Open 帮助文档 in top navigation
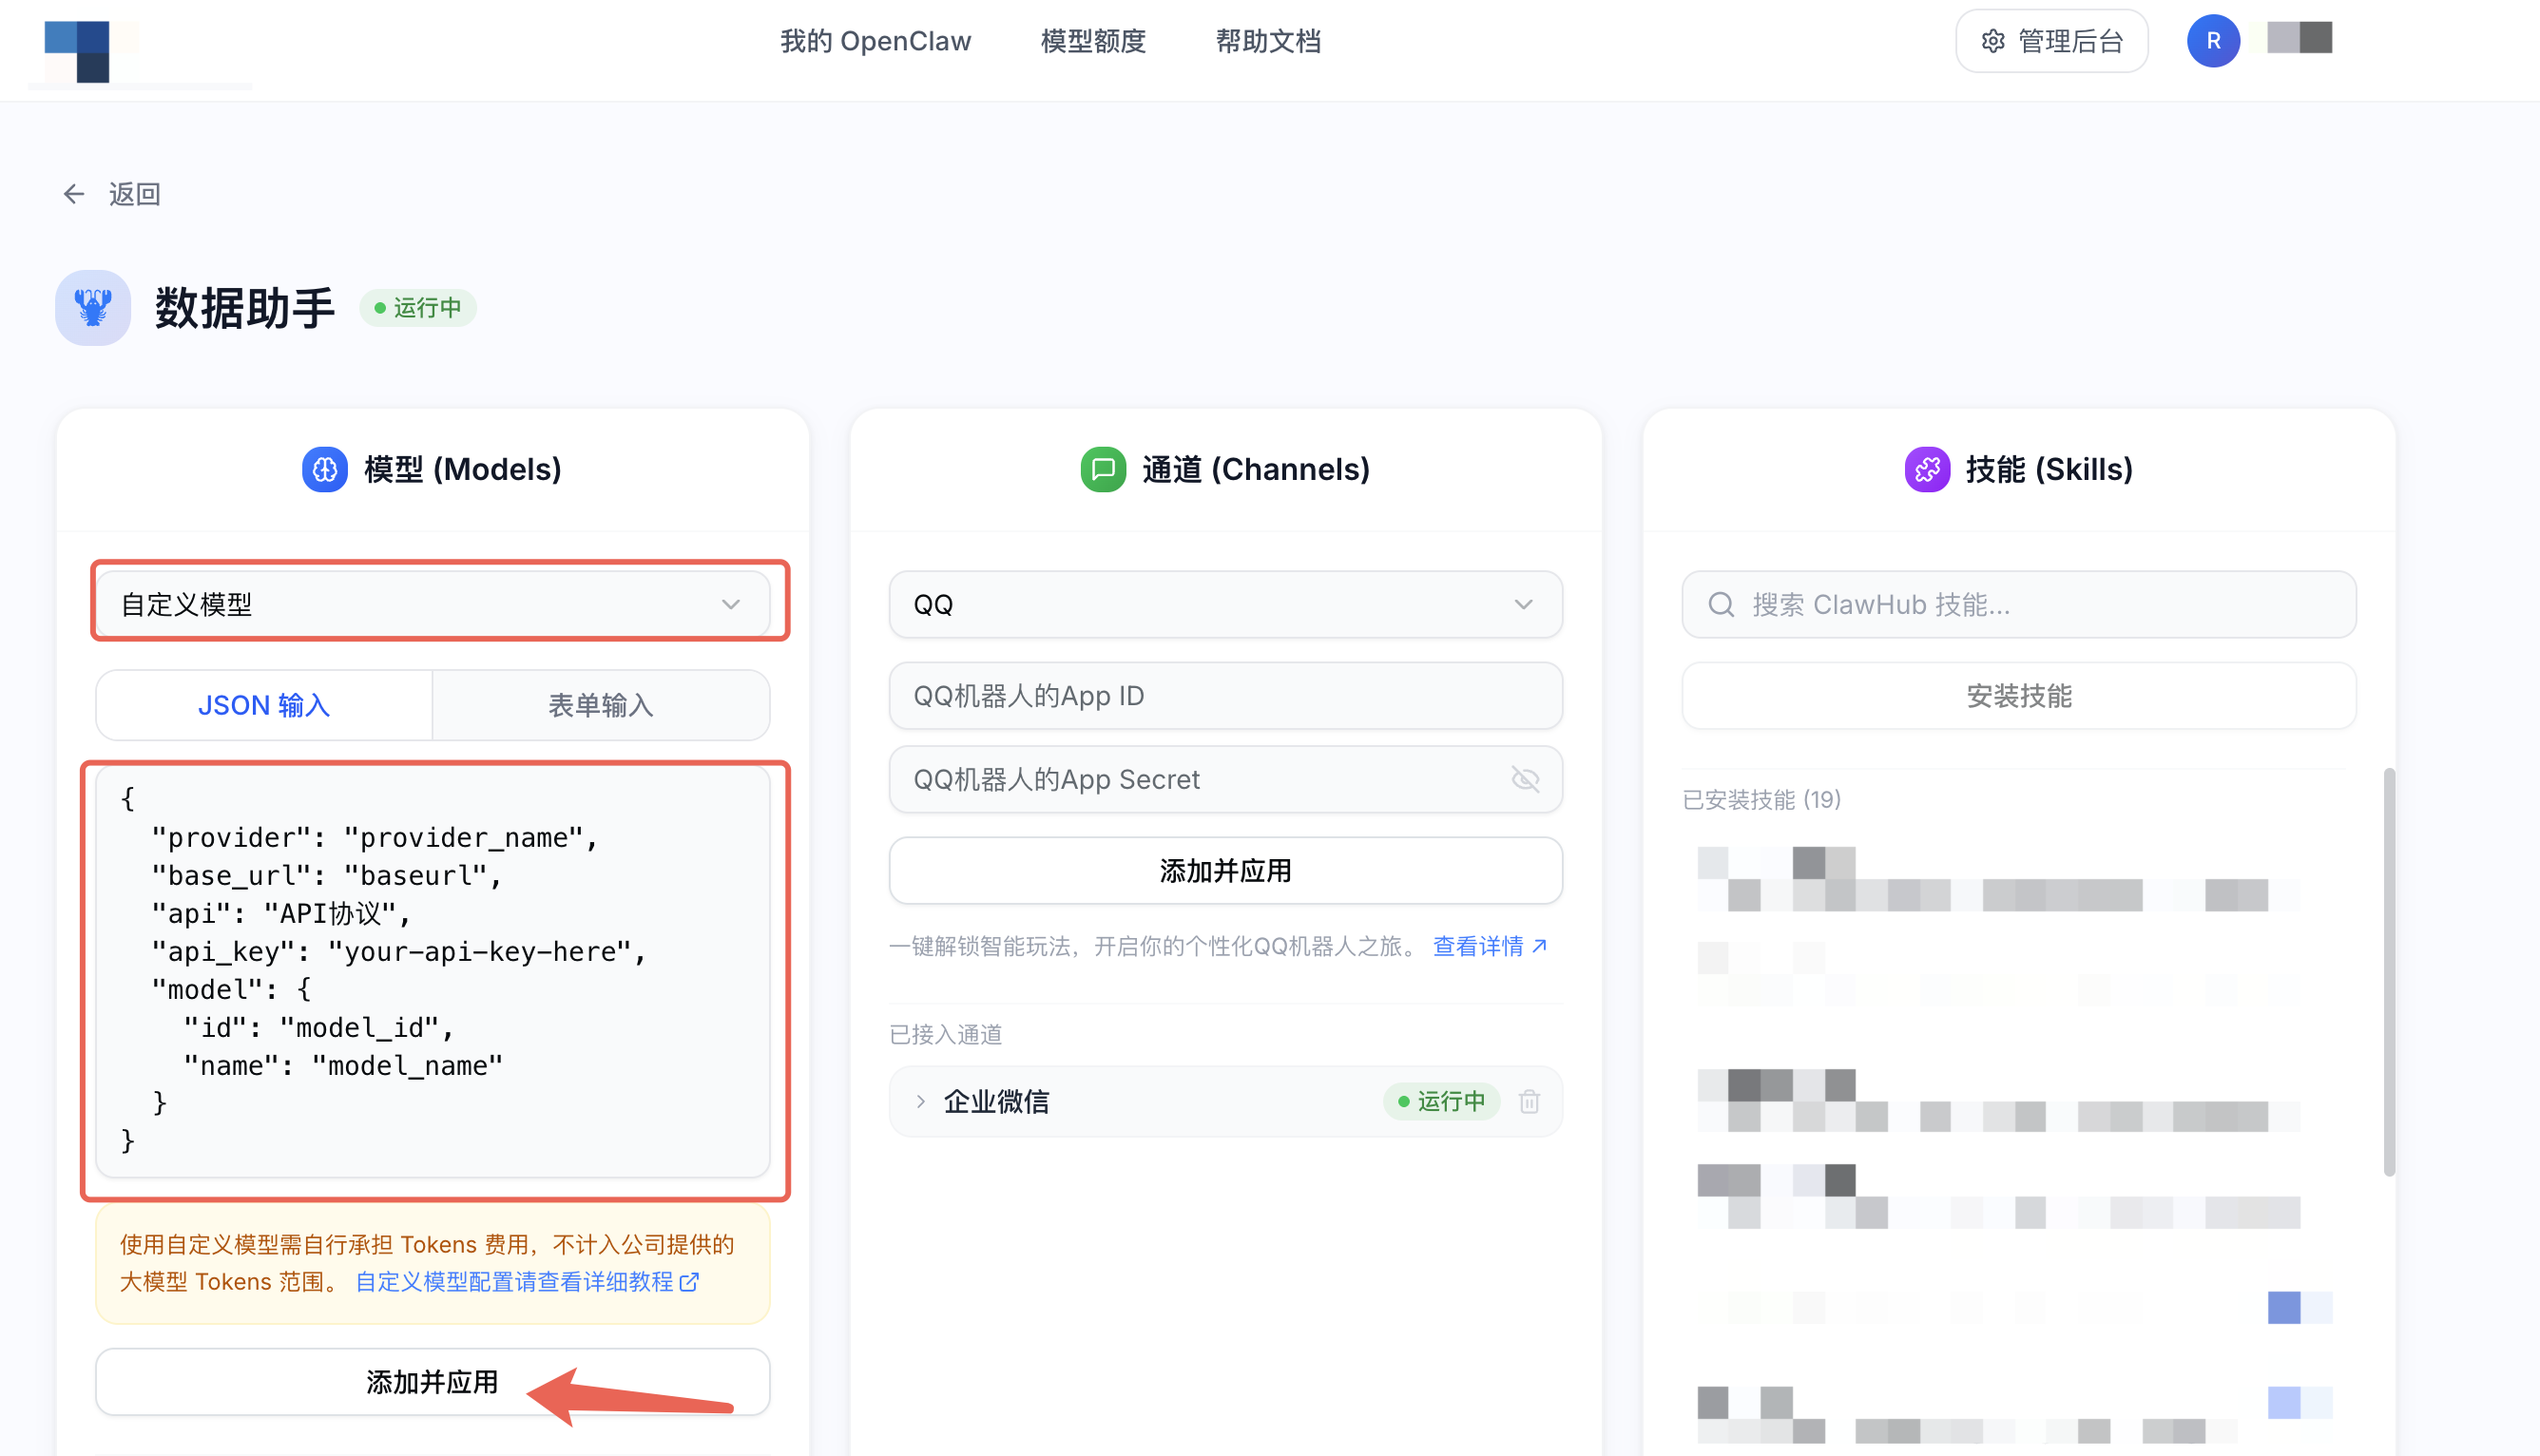Screen dimensions: 2540x1456 (x=1268, y=41)
